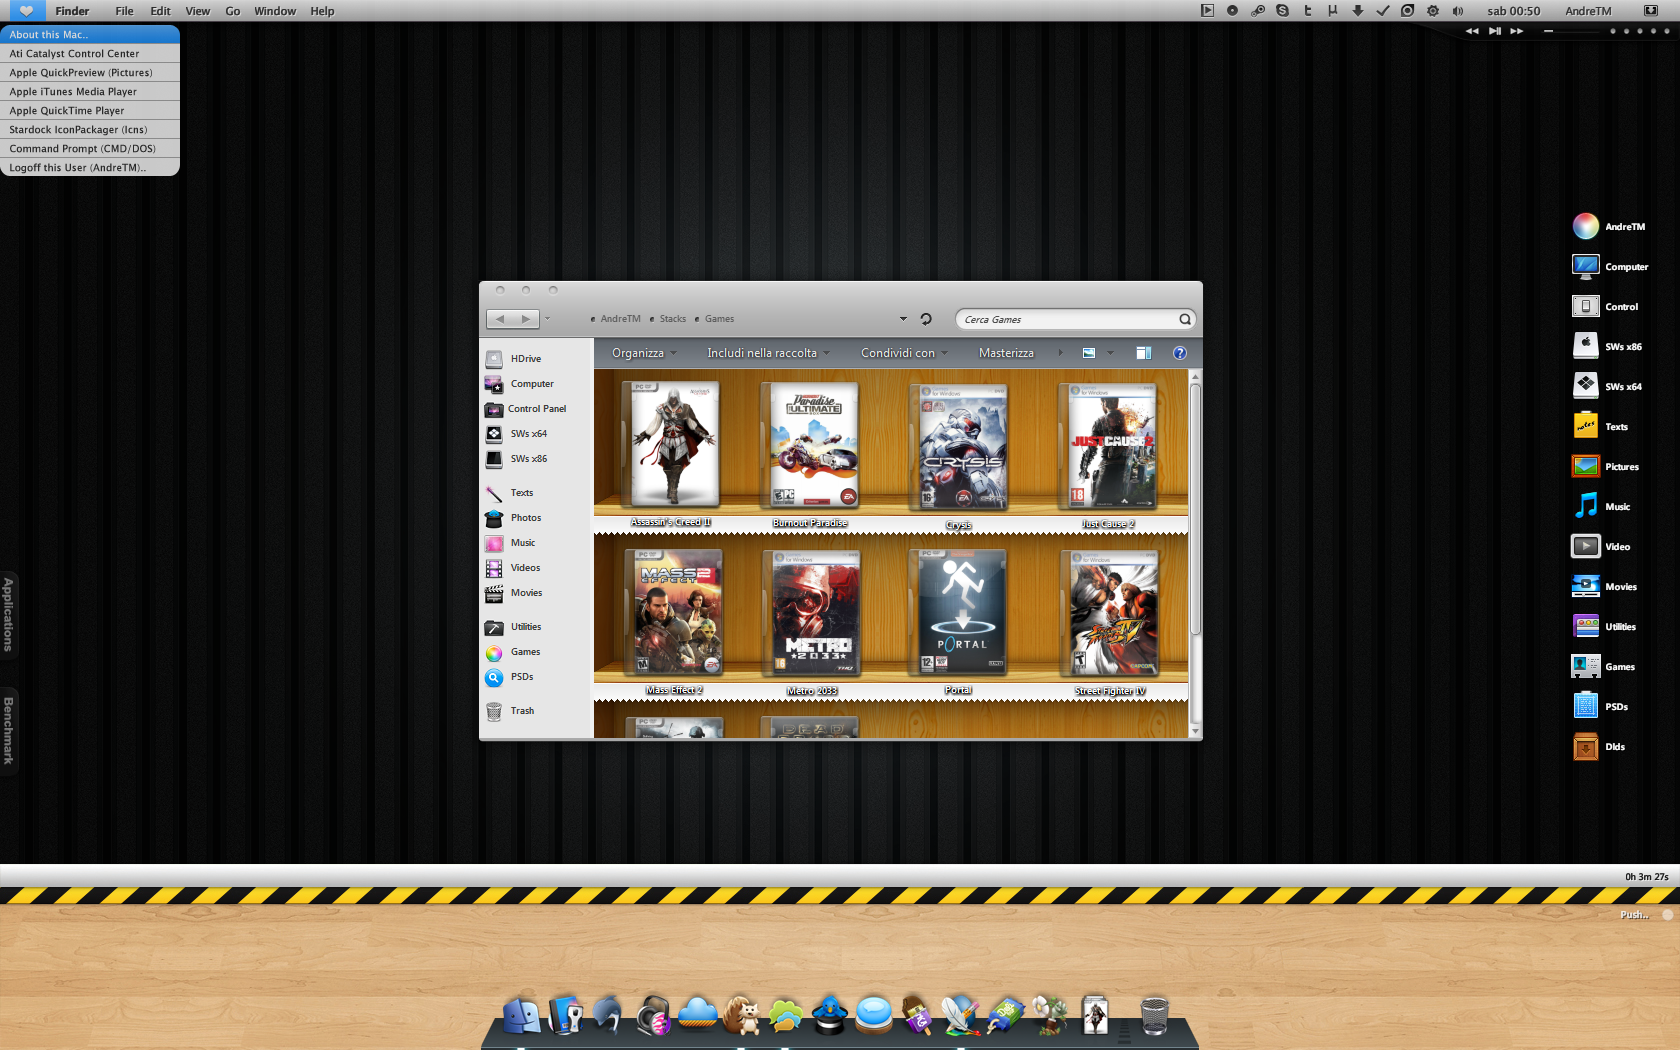Viewport: 1680px width, 1050px height.
Task: Click the Stacks breadcrumb in address bar
Action: point(672,319)
